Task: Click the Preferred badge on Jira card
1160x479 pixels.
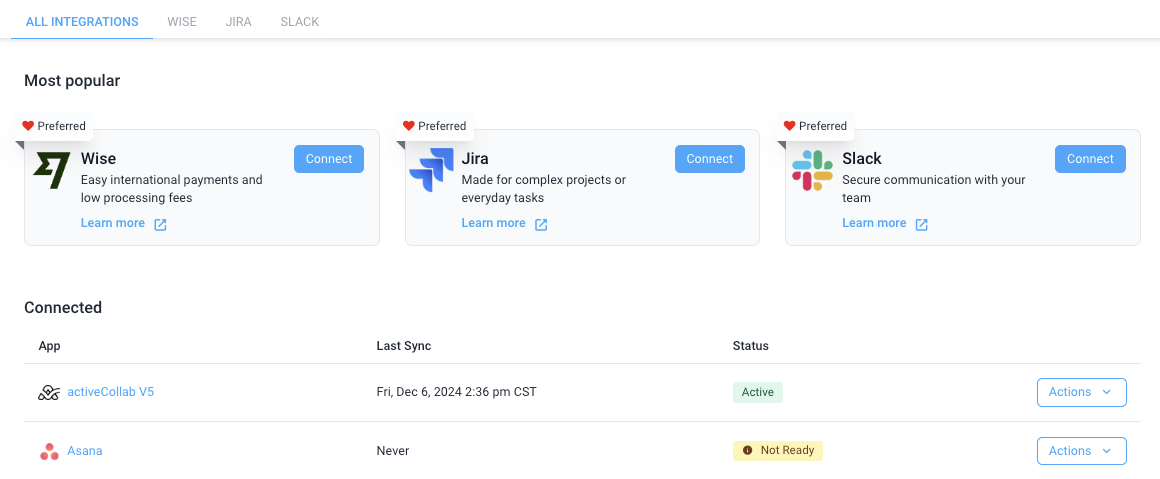Action: pyautogui.click(x=434, y=126)
